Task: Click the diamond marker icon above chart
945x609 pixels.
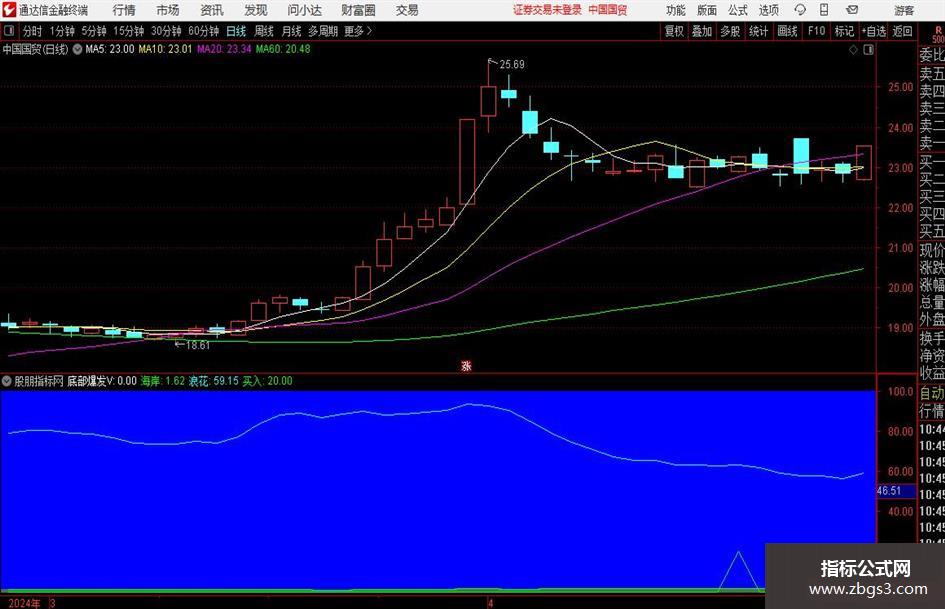Action: [853, 50]
